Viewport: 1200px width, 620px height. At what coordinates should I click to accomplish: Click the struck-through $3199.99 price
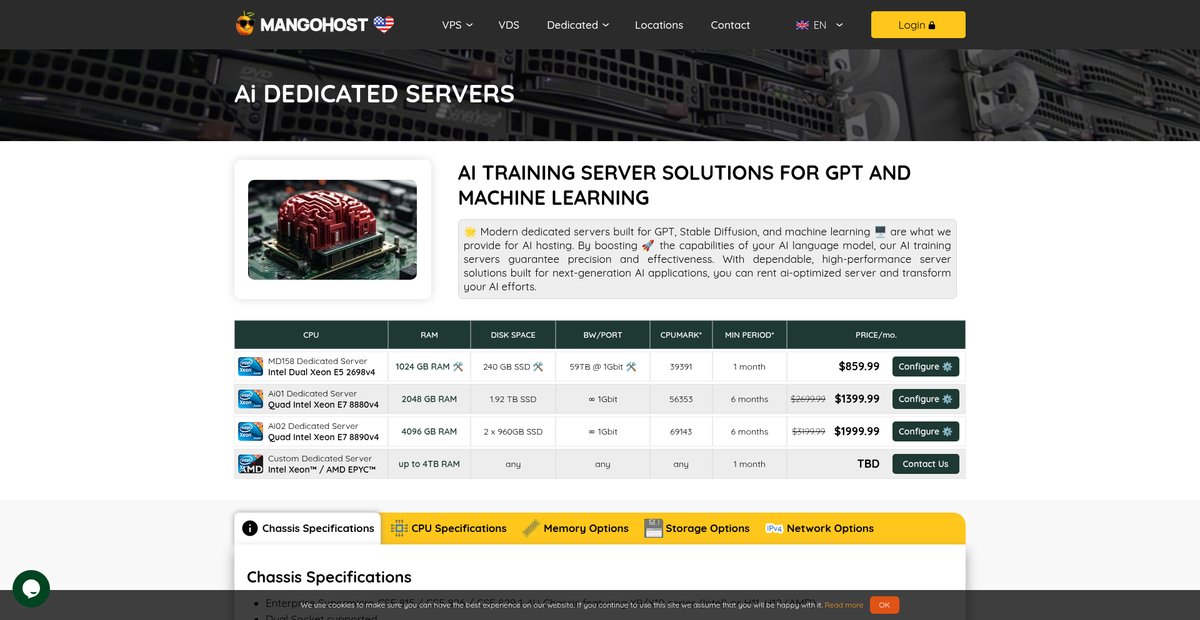(x=808, y=431)
